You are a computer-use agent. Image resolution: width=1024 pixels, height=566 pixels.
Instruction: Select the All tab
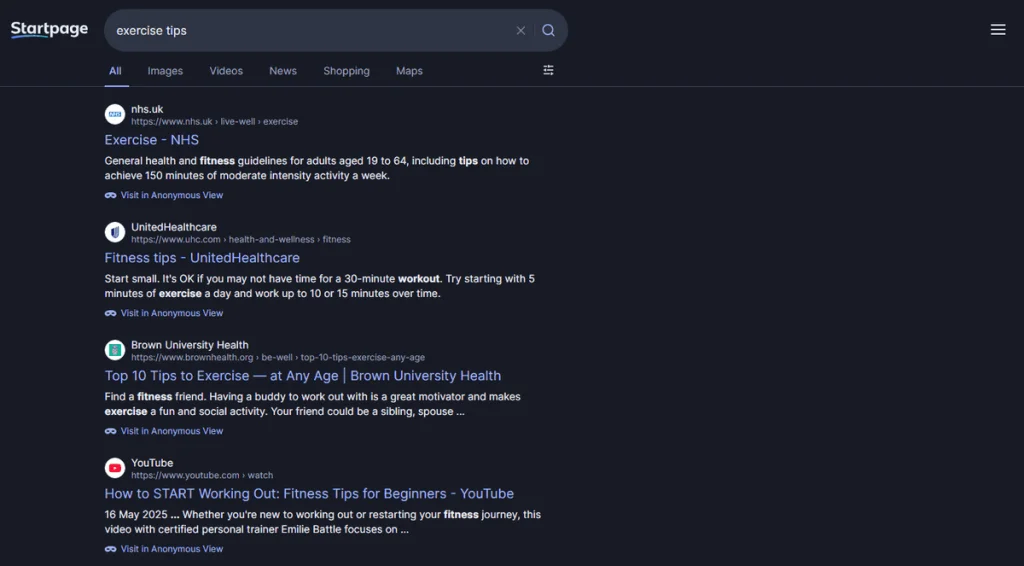click(115, 71)
